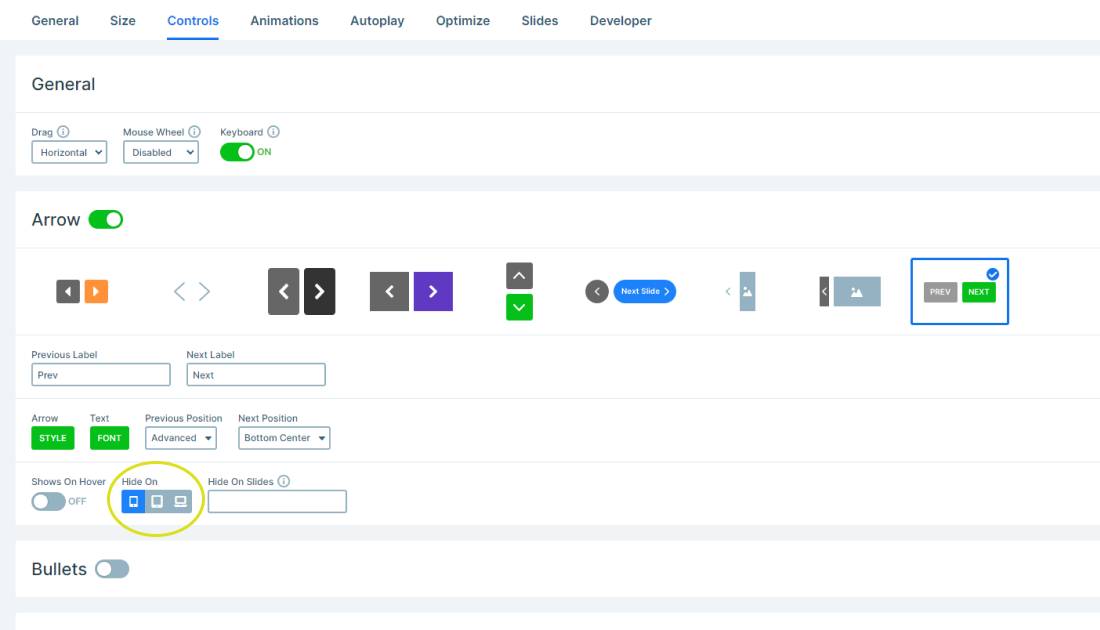
Task: Focus the Next Label input field
Action: tap(256, 375)
